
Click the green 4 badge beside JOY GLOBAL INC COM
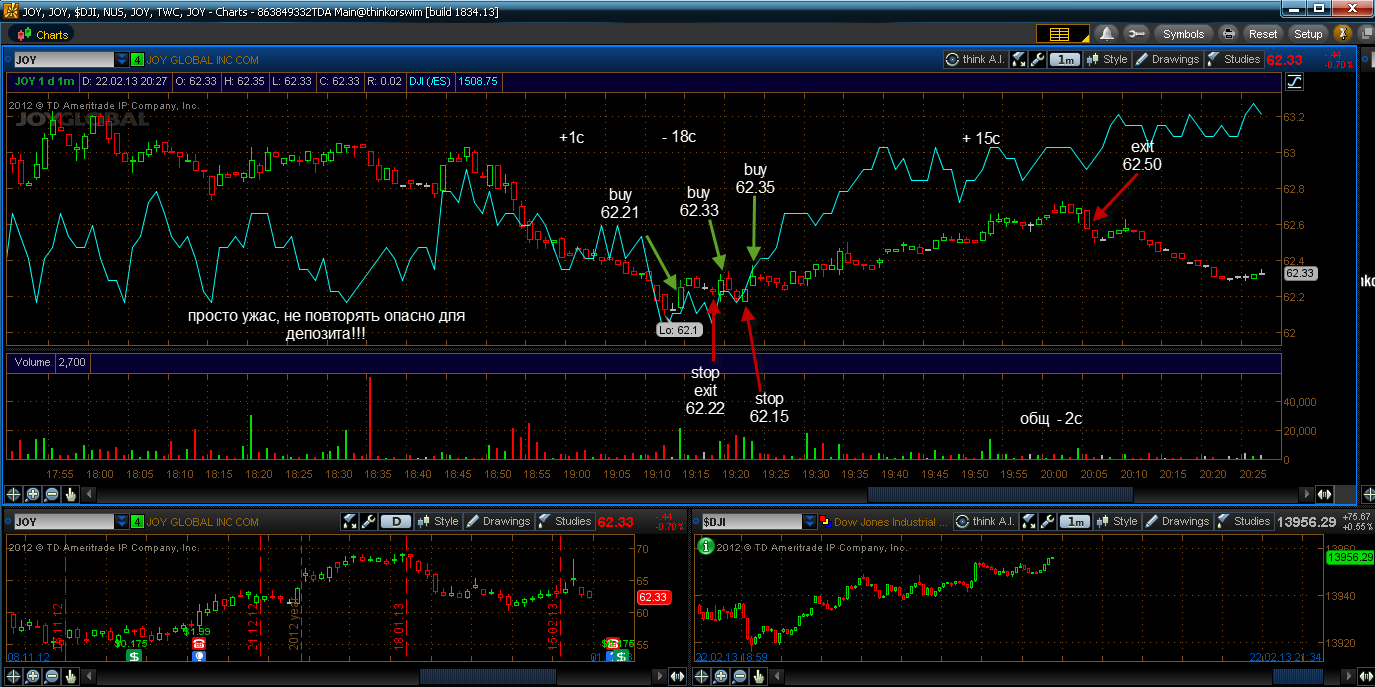click(x=138, y=60)
